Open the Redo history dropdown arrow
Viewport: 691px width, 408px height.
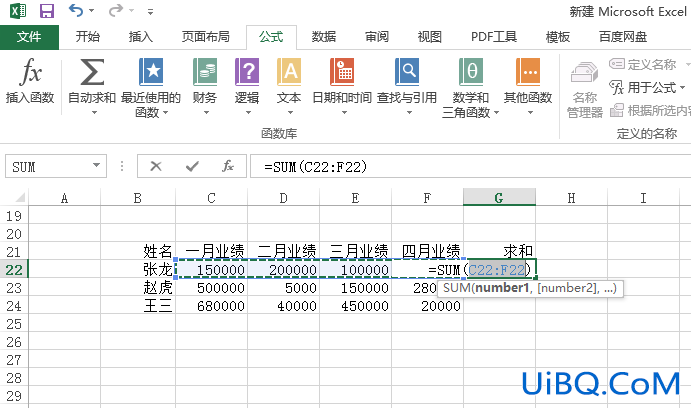click(131, 11)
